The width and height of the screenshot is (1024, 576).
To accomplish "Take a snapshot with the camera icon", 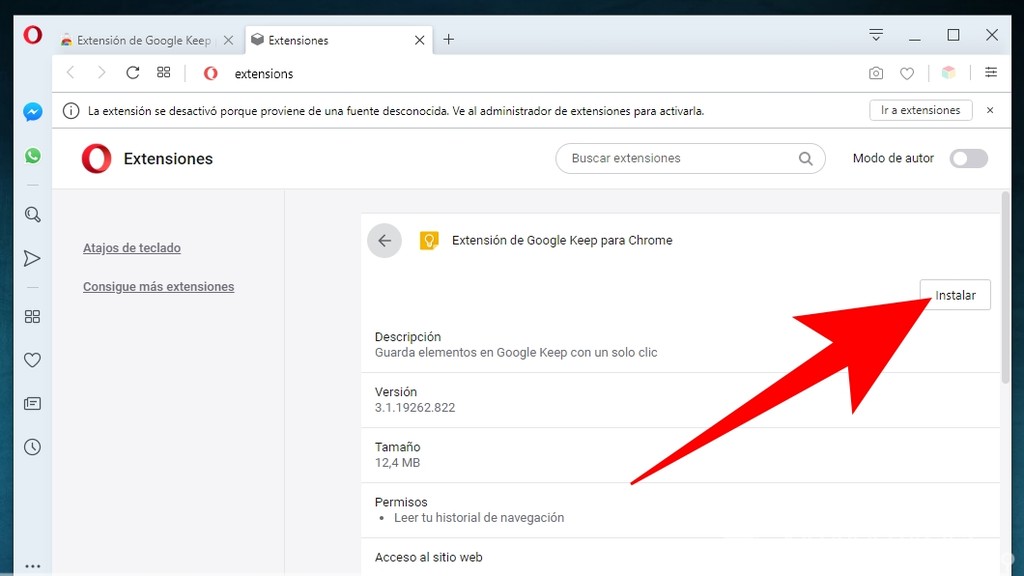I will click(876, 73).
